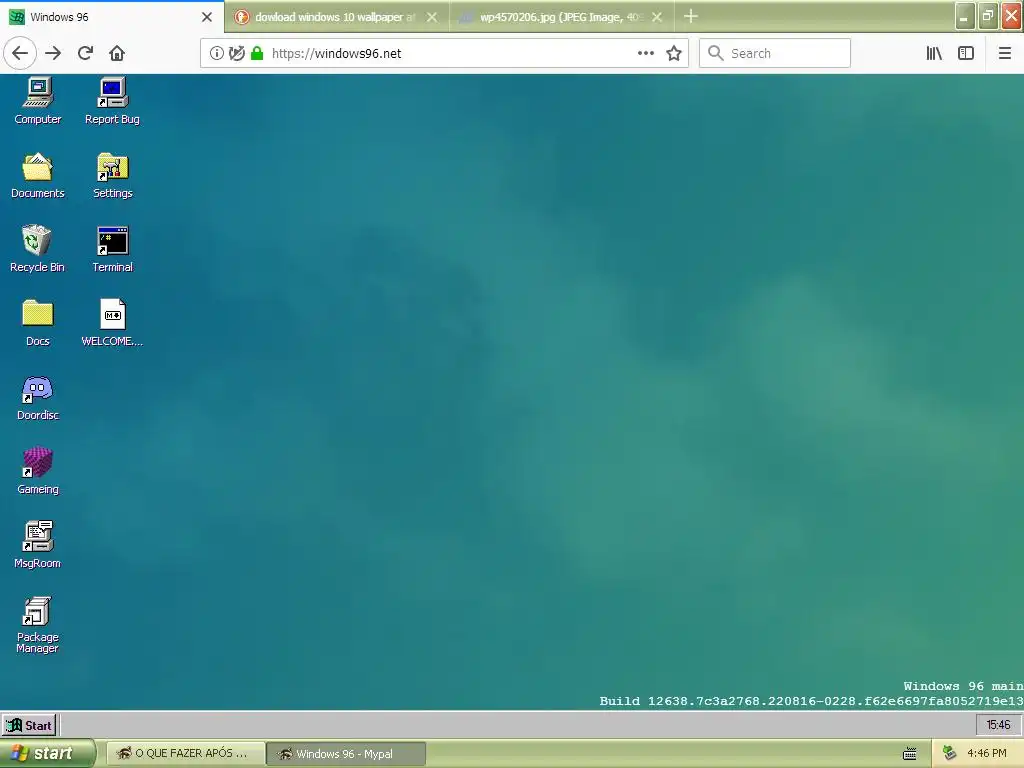The width and height of the screenshot is (1024, 768).
Task: Switch to dowload windows 10 wallpaper tab
Action: [337, 17]
